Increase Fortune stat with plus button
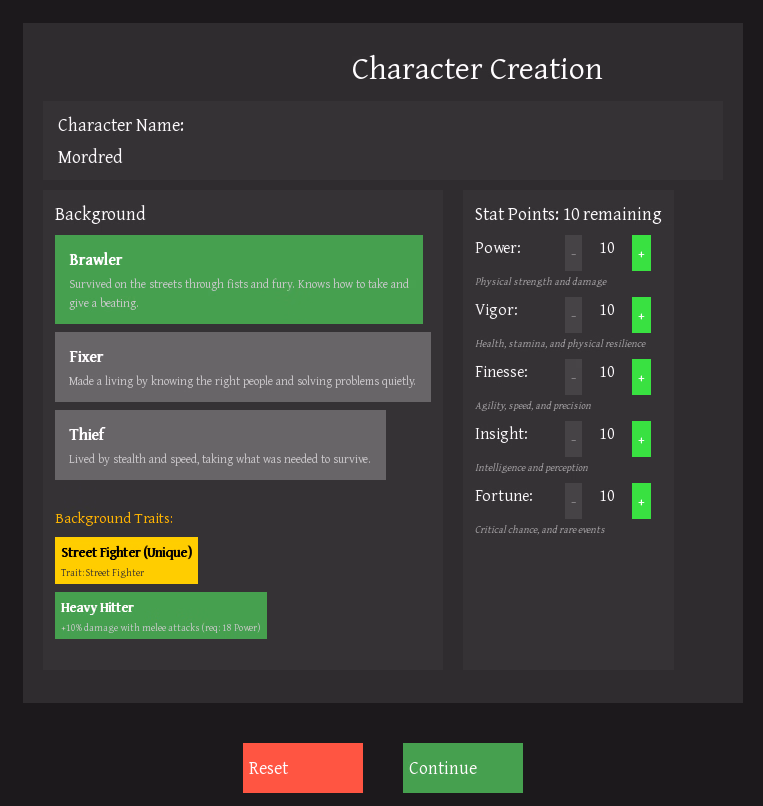763x806 pixels. [x=641, y=502]
